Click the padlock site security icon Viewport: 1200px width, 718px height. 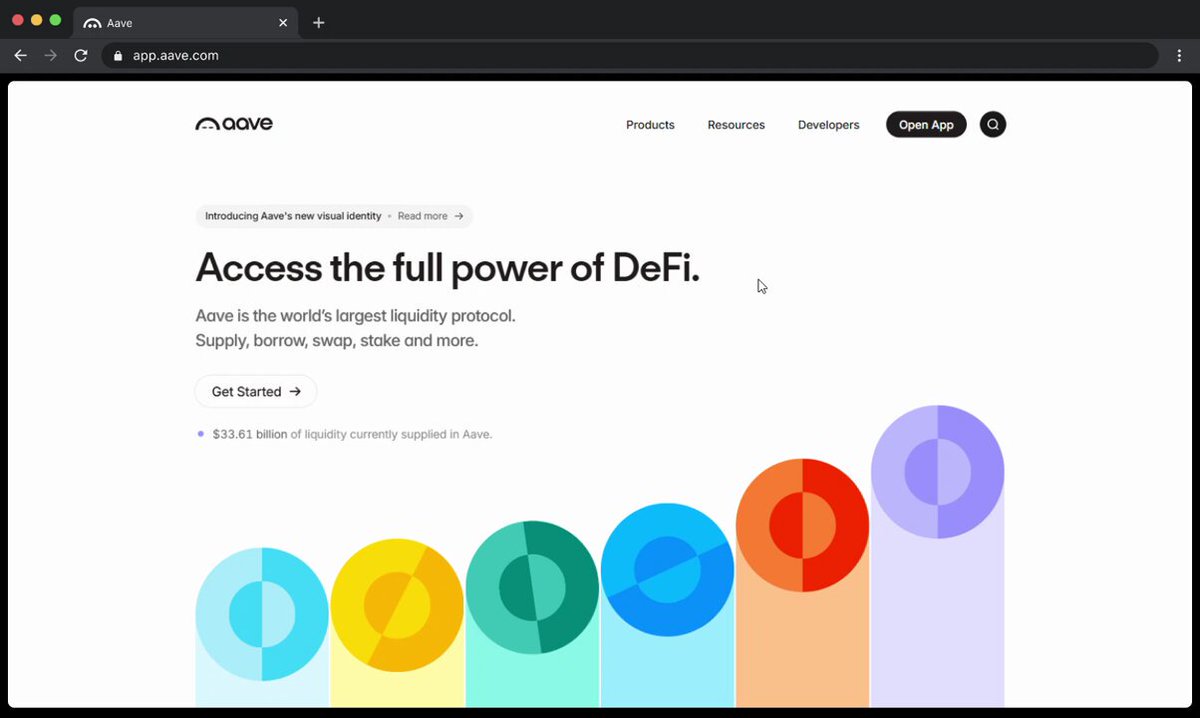click(118, 56)
